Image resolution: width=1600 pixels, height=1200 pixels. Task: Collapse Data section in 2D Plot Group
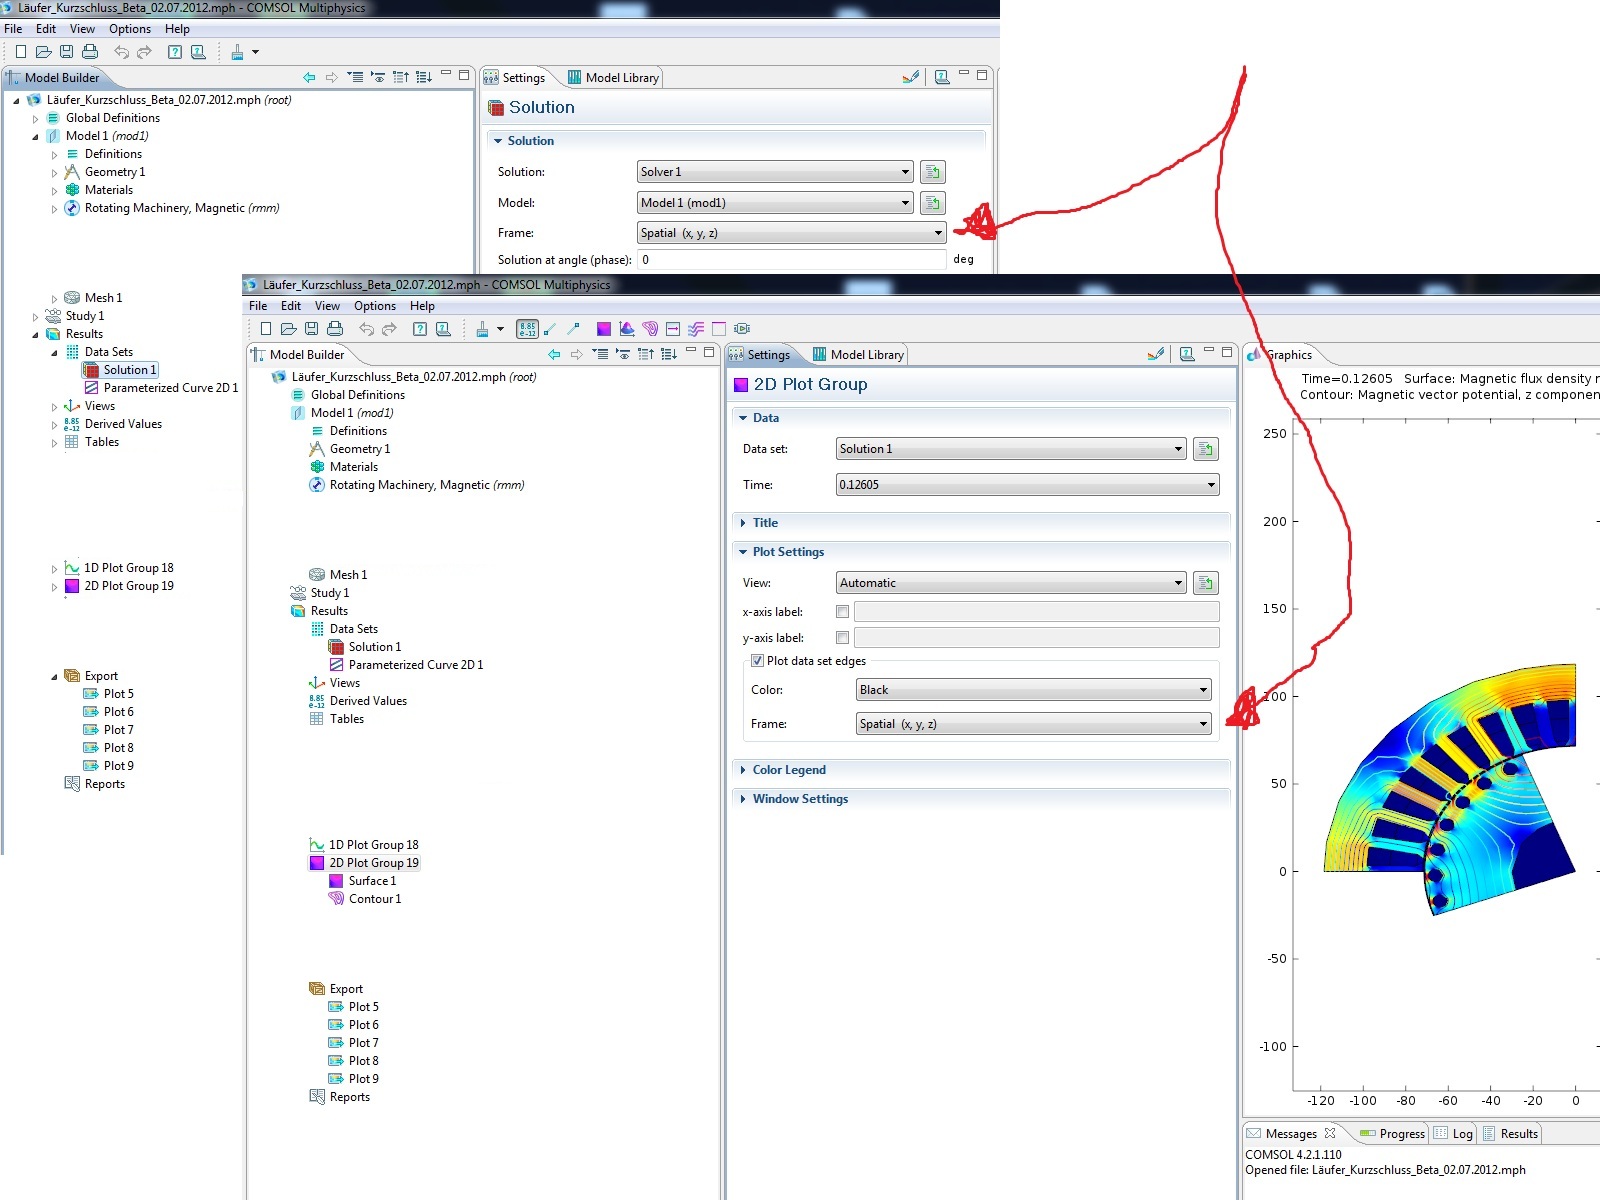(x=766, y=418)
